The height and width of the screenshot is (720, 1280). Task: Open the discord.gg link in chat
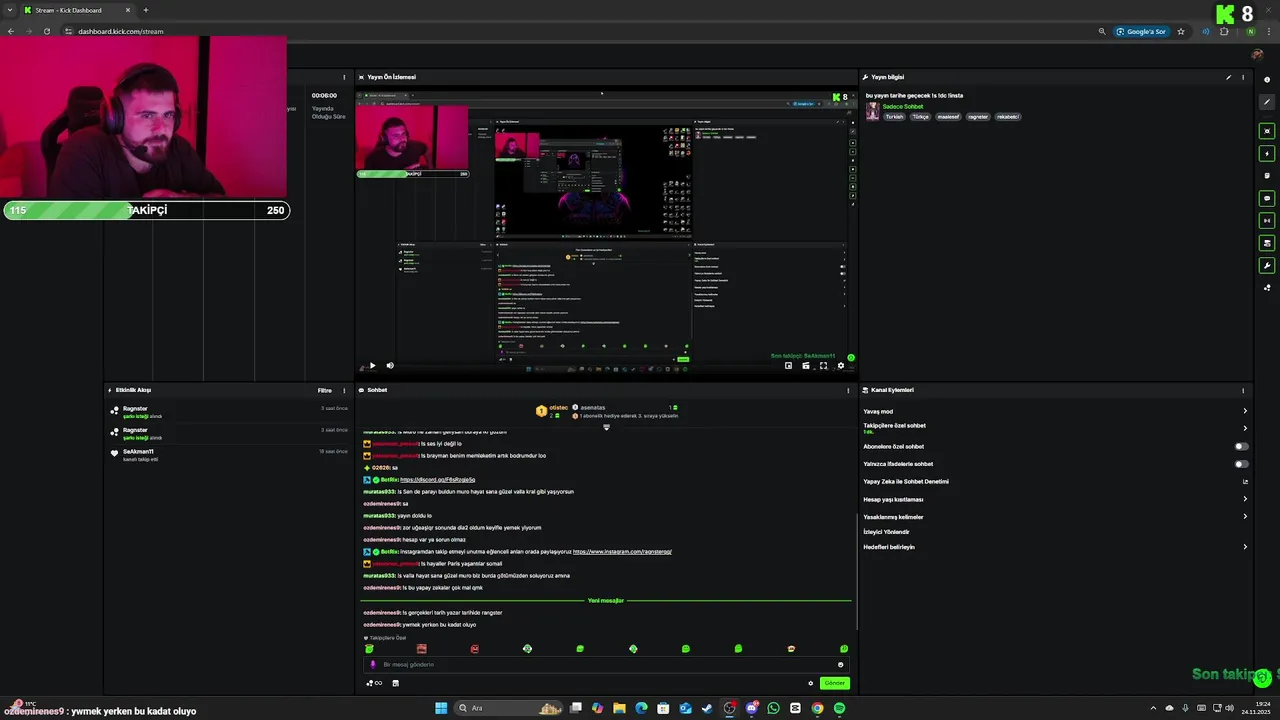(437, 480)
